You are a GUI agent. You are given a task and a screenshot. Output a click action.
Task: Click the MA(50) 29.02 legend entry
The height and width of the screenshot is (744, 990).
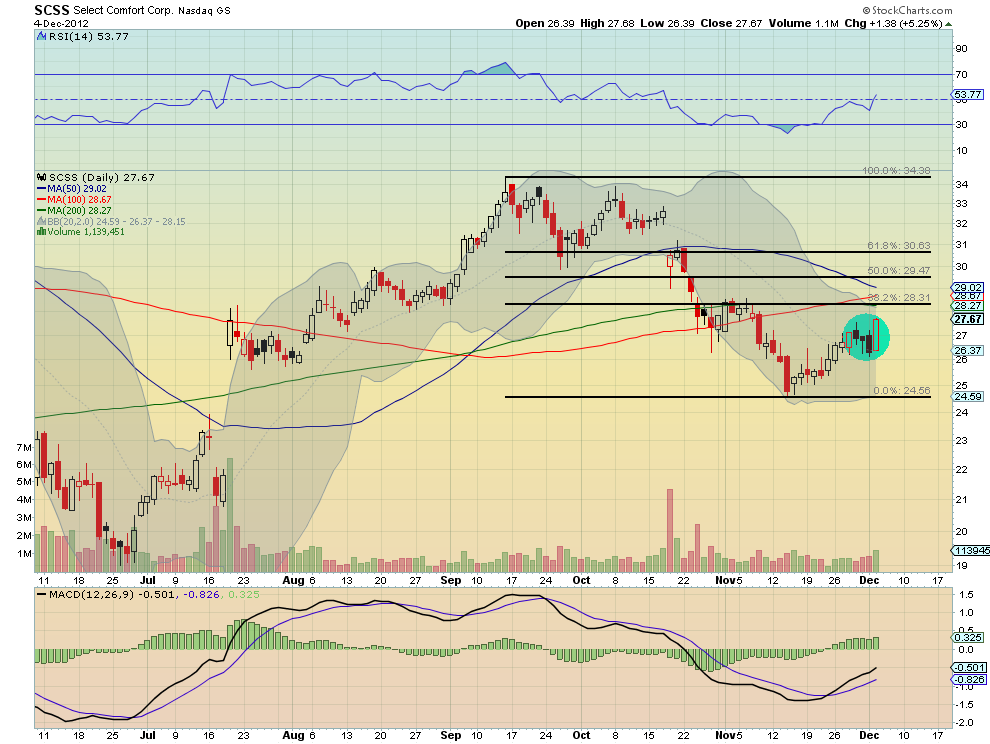point(76,189)
